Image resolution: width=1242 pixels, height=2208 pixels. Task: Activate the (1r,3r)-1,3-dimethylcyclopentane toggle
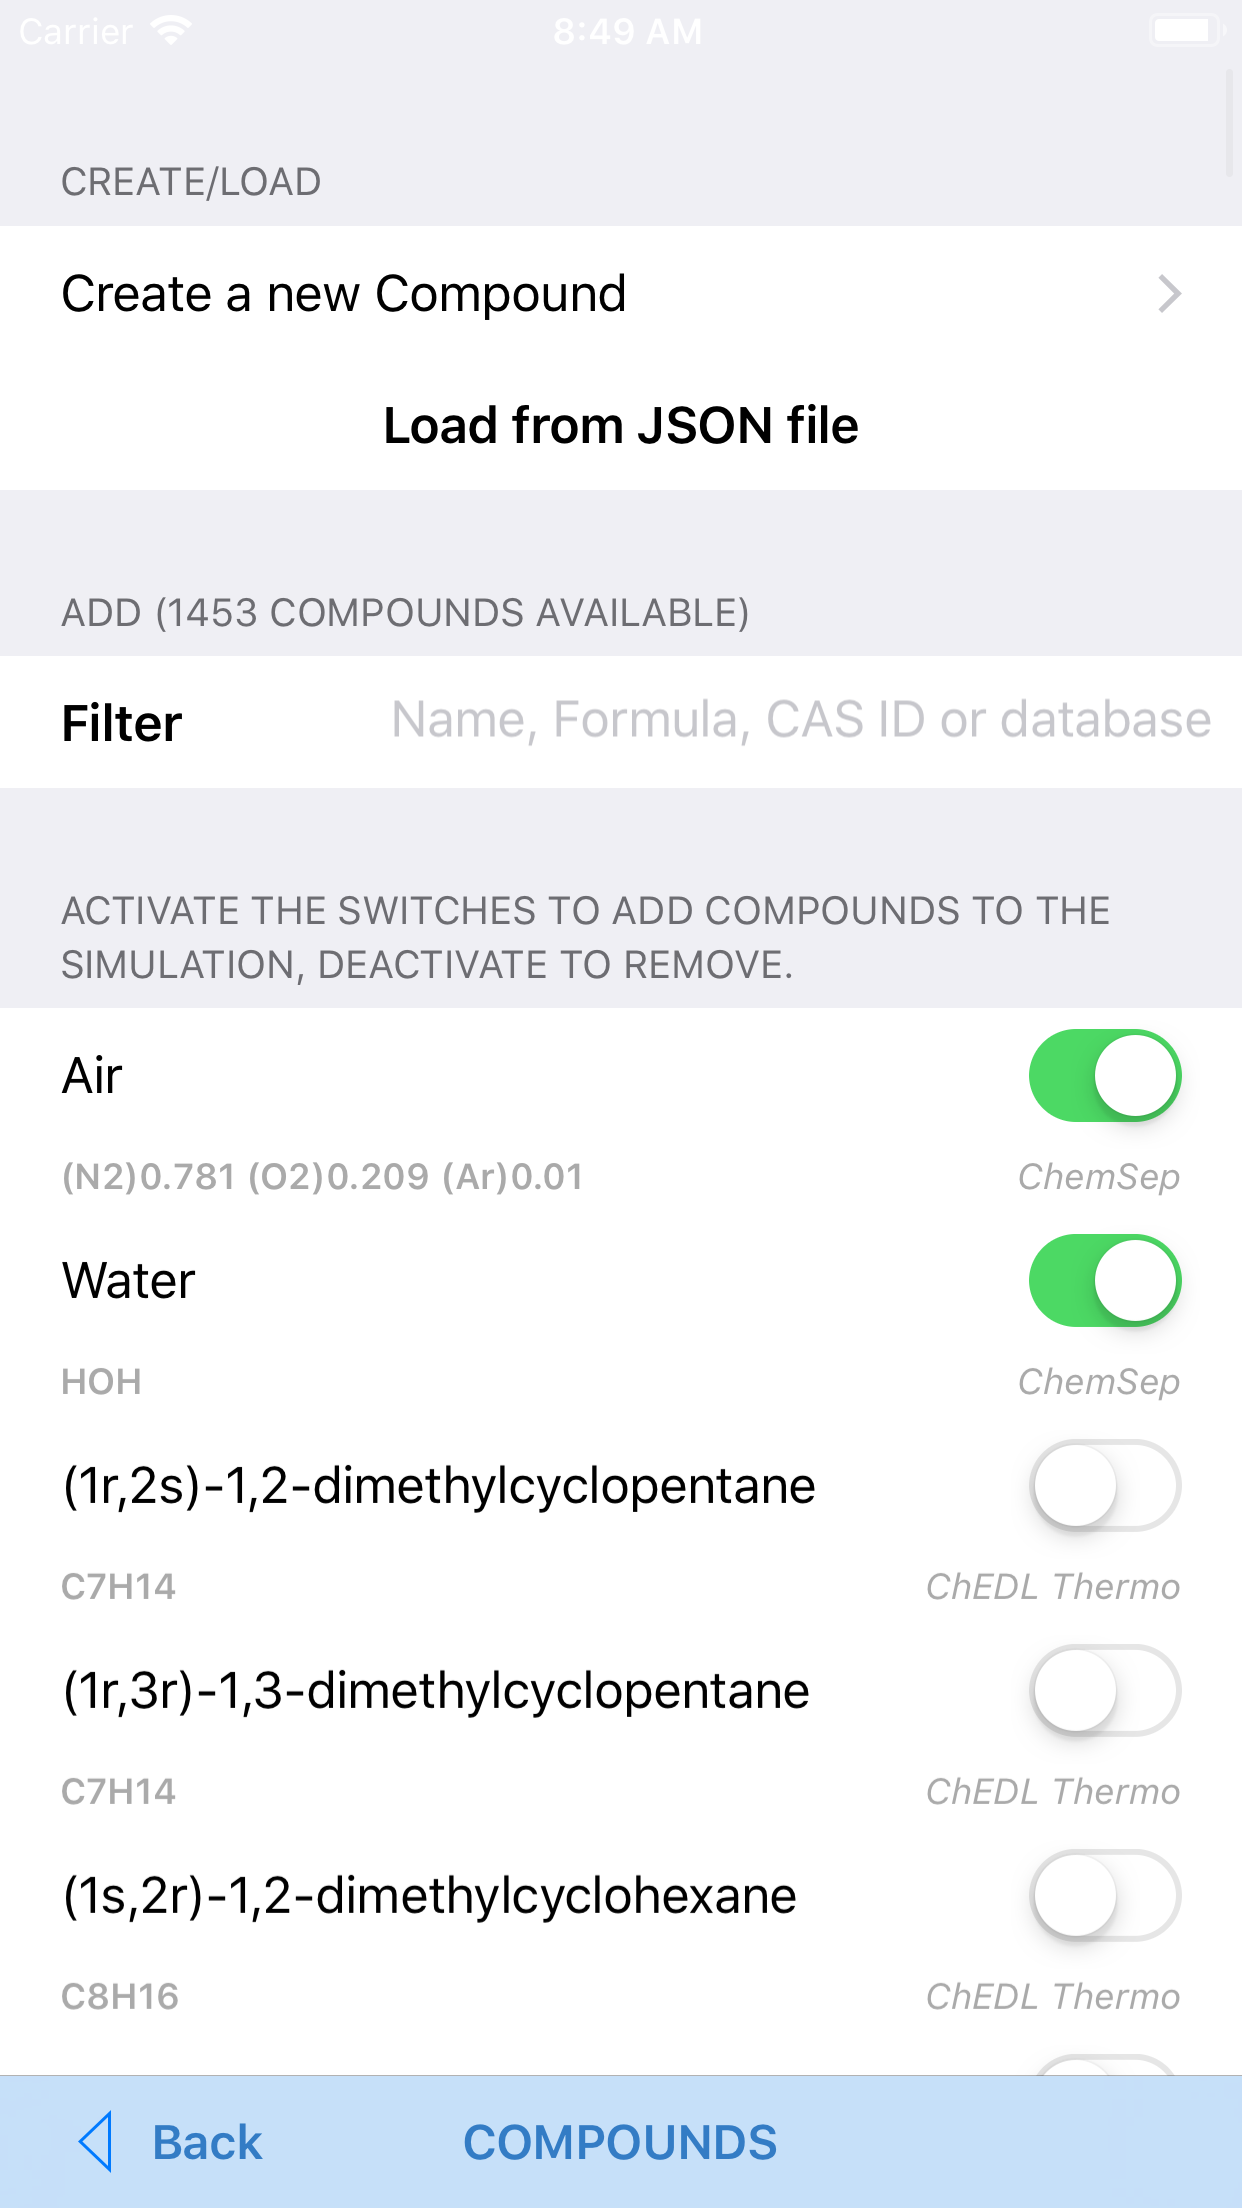(1103, 1691)
